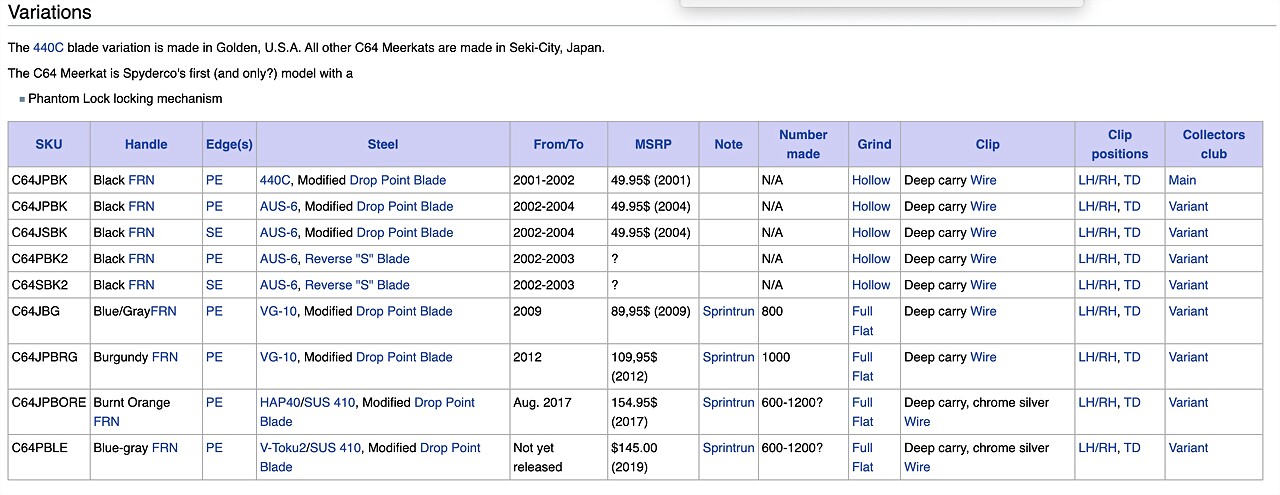Image resolution: width=1280 pixels, height=495 pixels.
Task: Select the Number made column header
Action: [x=803, y=144]
